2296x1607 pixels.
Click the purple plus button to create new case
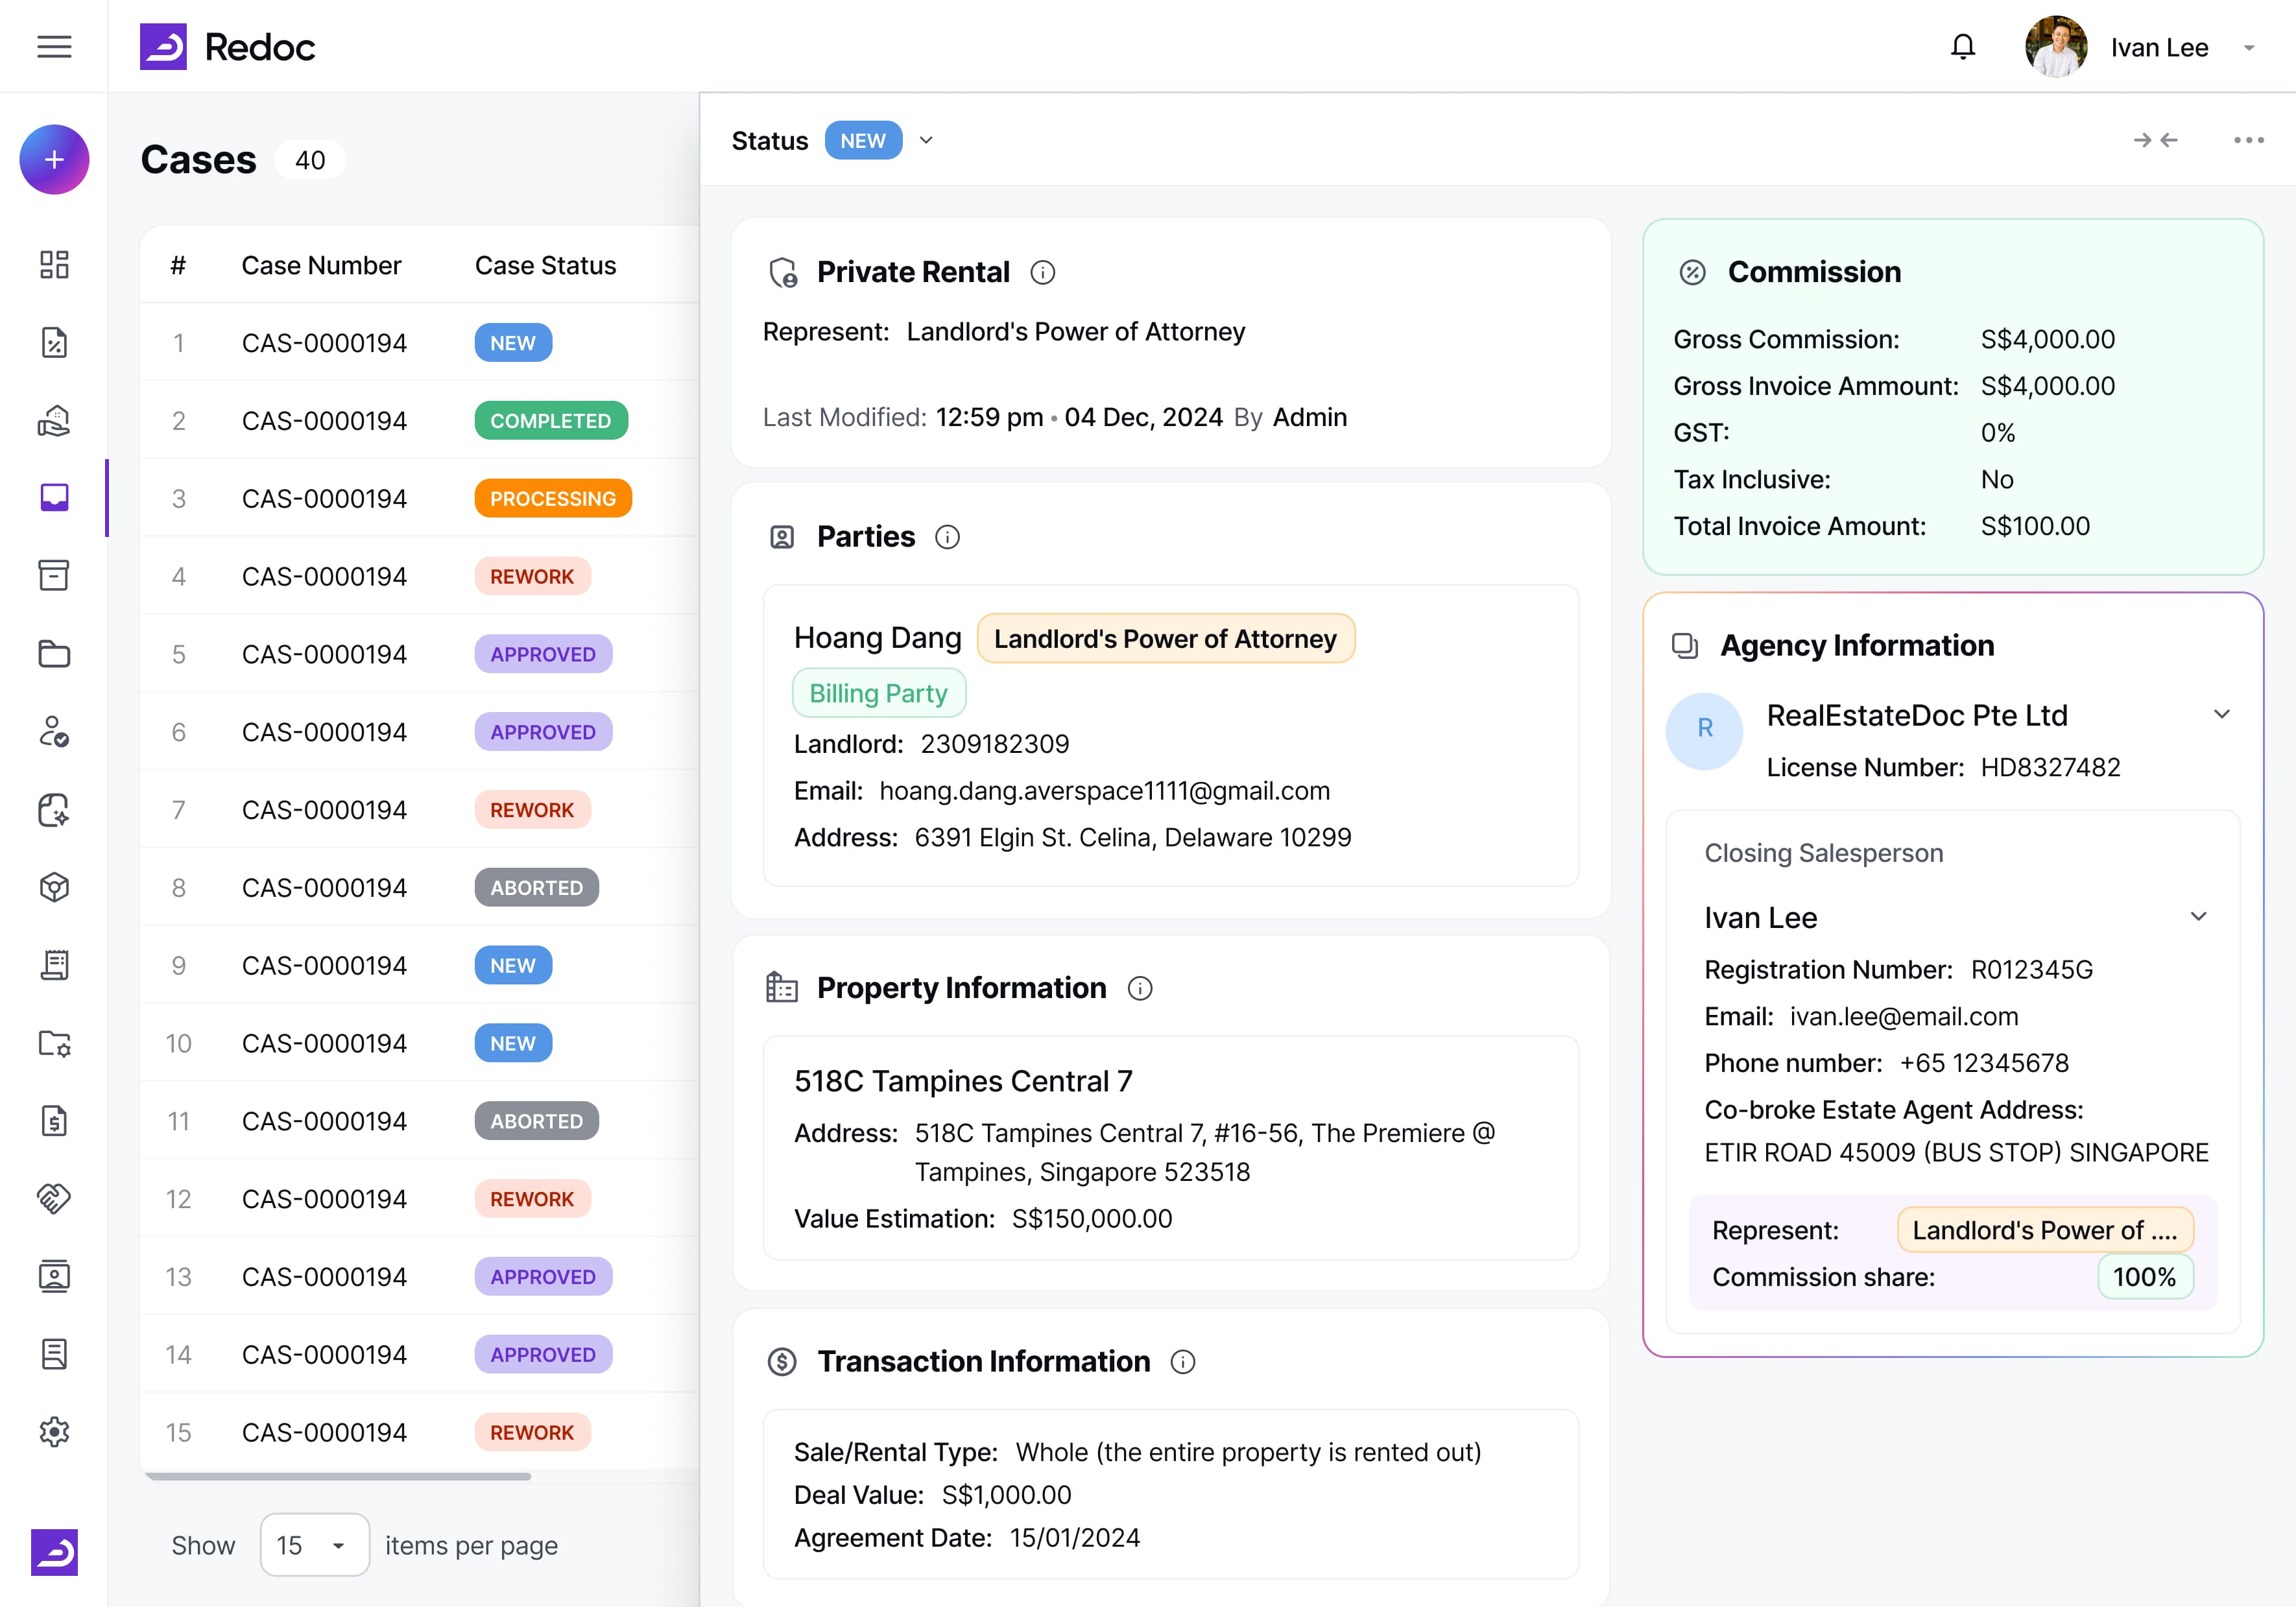[54, 159]
